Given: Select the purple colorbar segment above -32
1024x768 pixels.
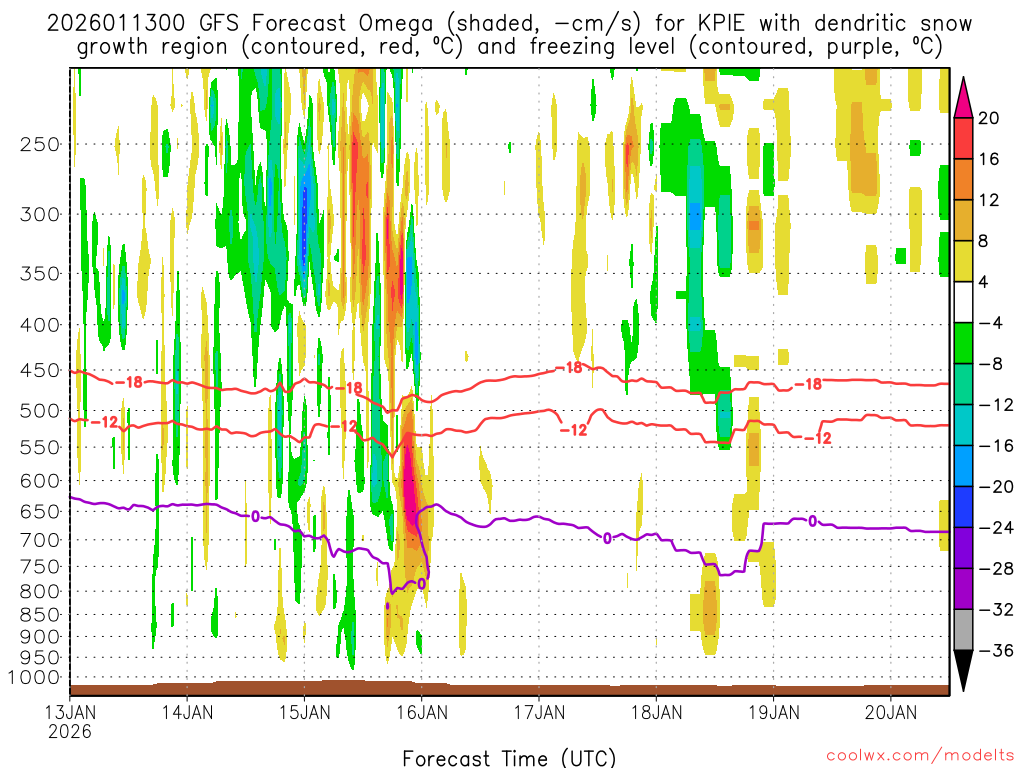Looking at the screenshot, I should pos(965,589).
